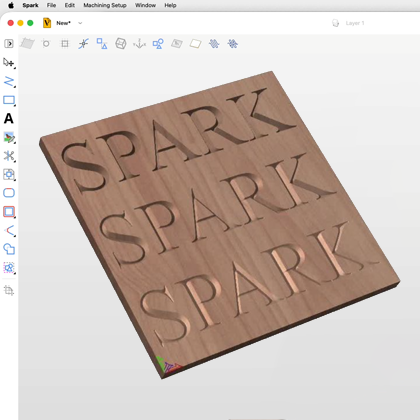This screenshot has width=420, height=420.
Task: Open the File menu
Action: [x=51, y=5]
